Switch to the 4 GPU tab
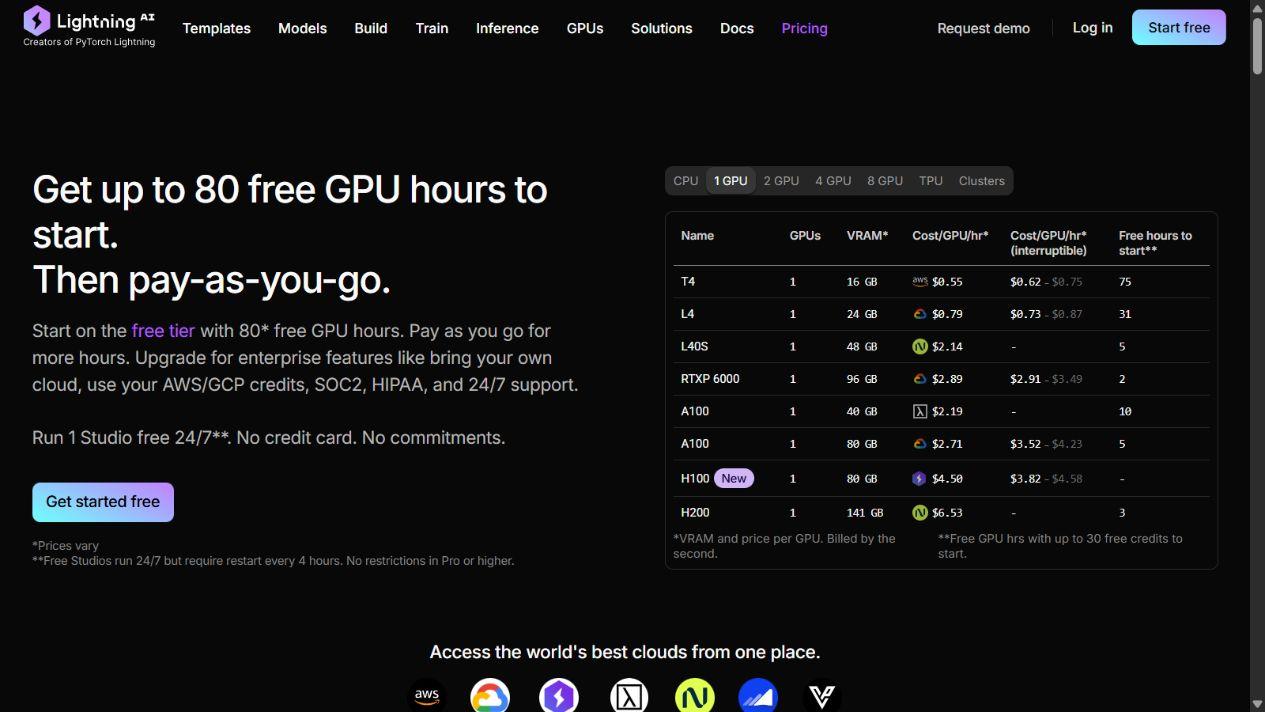 coord(833,181)
